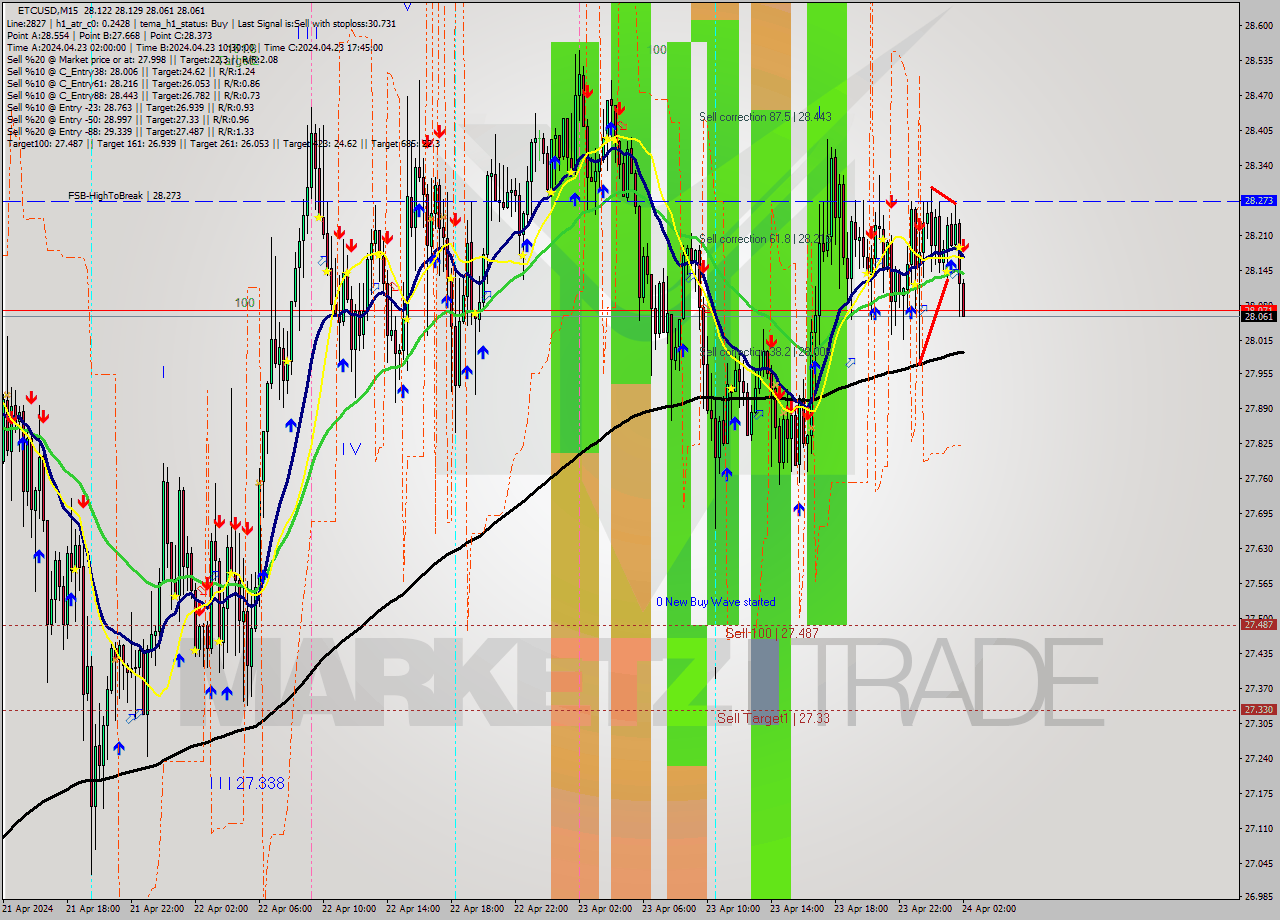The height and width of the screenshot is (920, 1280).
Task: Select the 'Sell %20 @ Market price' line
Action: click(x=142, y=59)
